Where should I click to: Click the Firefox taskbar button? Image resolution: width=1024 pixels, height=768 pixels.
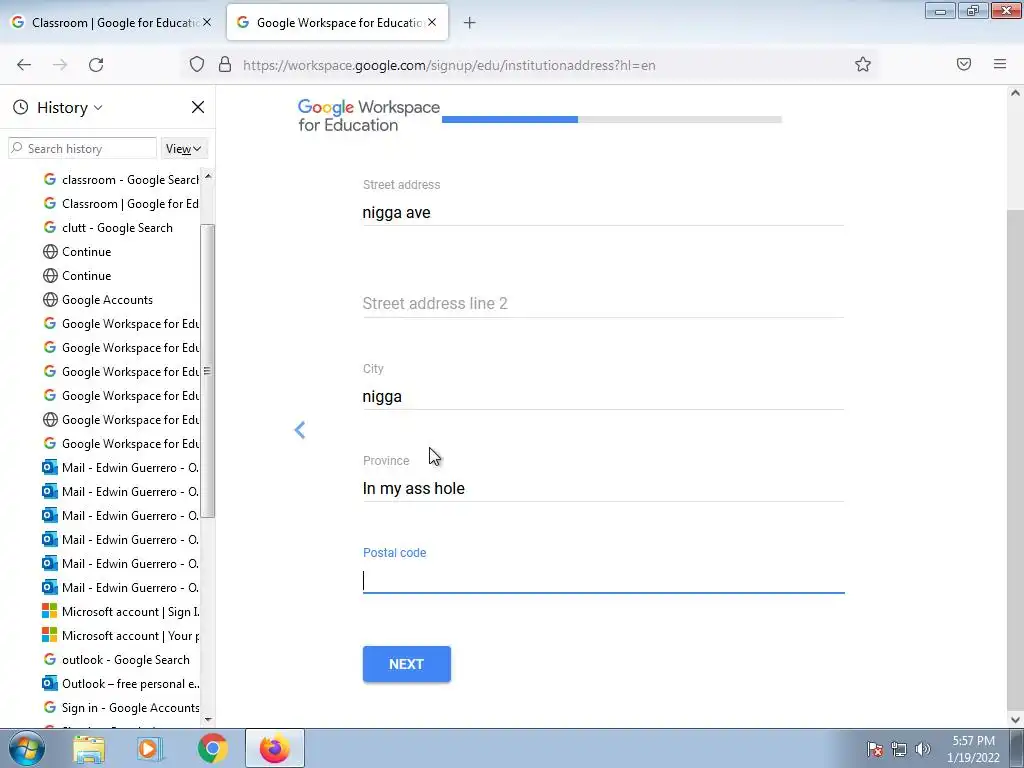tap(275, 748)
